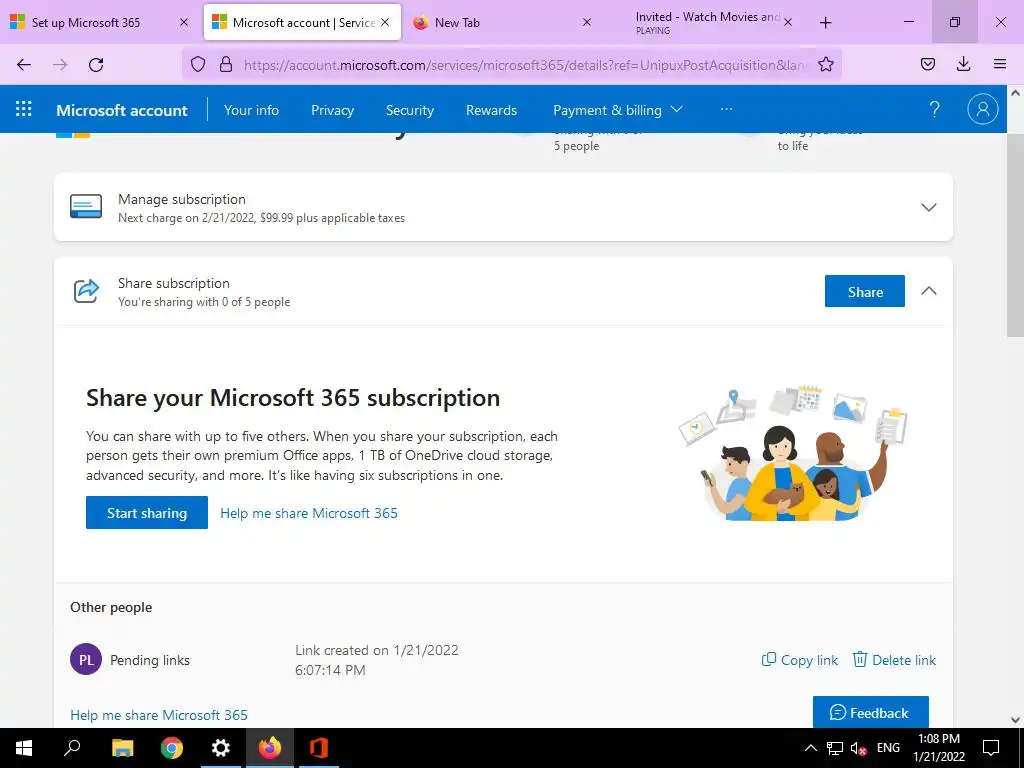Click the scrollbar up arrow
The image size is (1024, 768).
[1015, 93]
